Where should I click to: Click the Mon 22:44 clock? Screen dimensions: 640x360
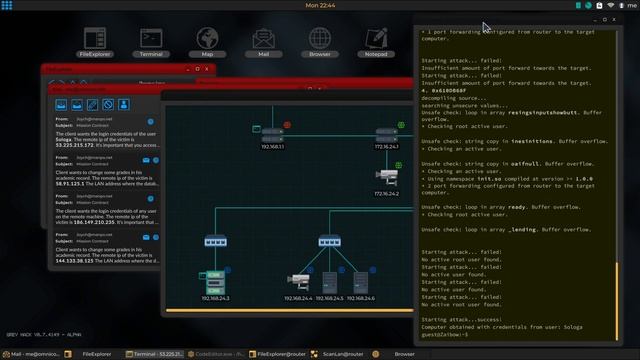coord(320,5)
